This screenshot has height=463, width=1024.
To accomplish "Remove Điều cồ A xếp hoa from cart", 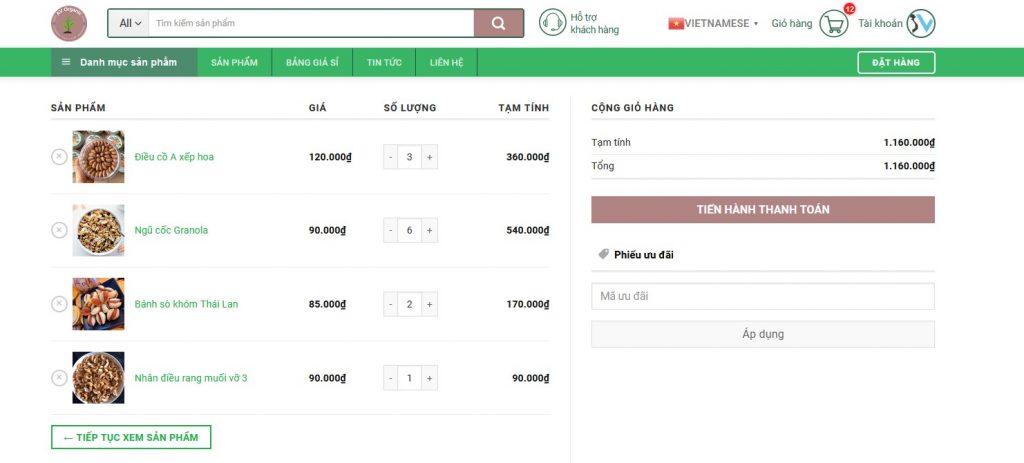I will [x=59, y=157].
